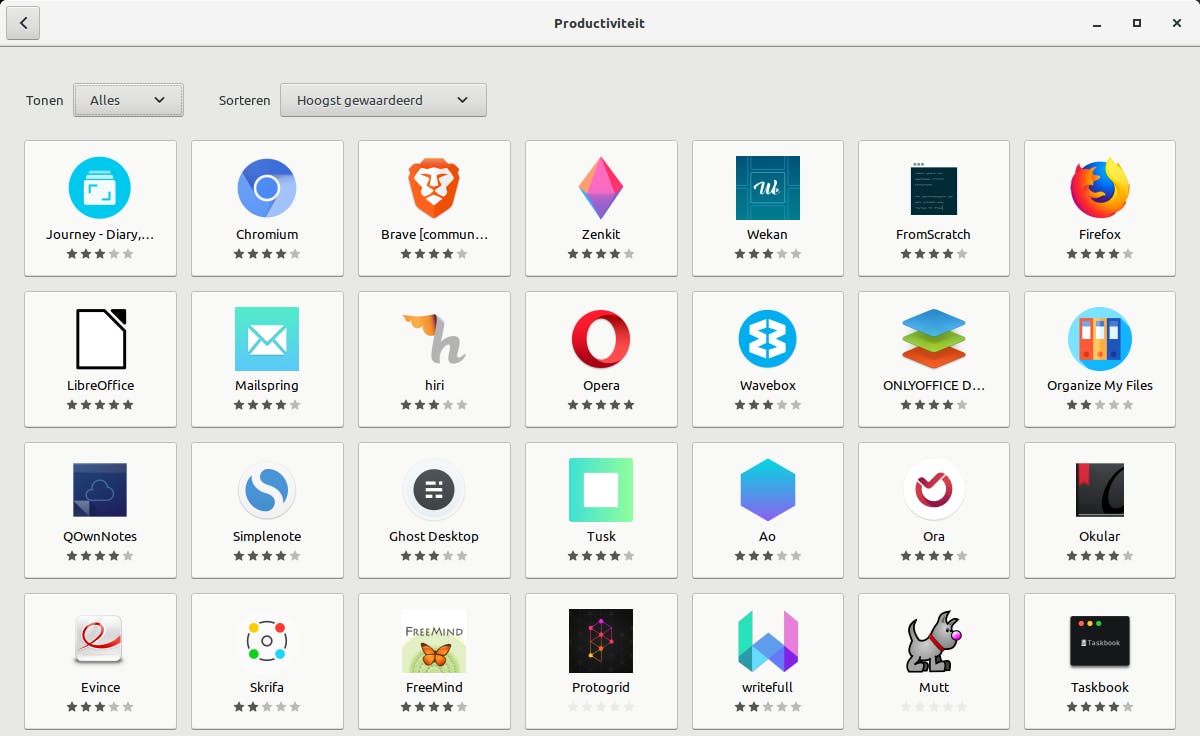Open the FreeMind butterfly icon
Viewport: 1200px width, 736px height.
tap(434, 641)
